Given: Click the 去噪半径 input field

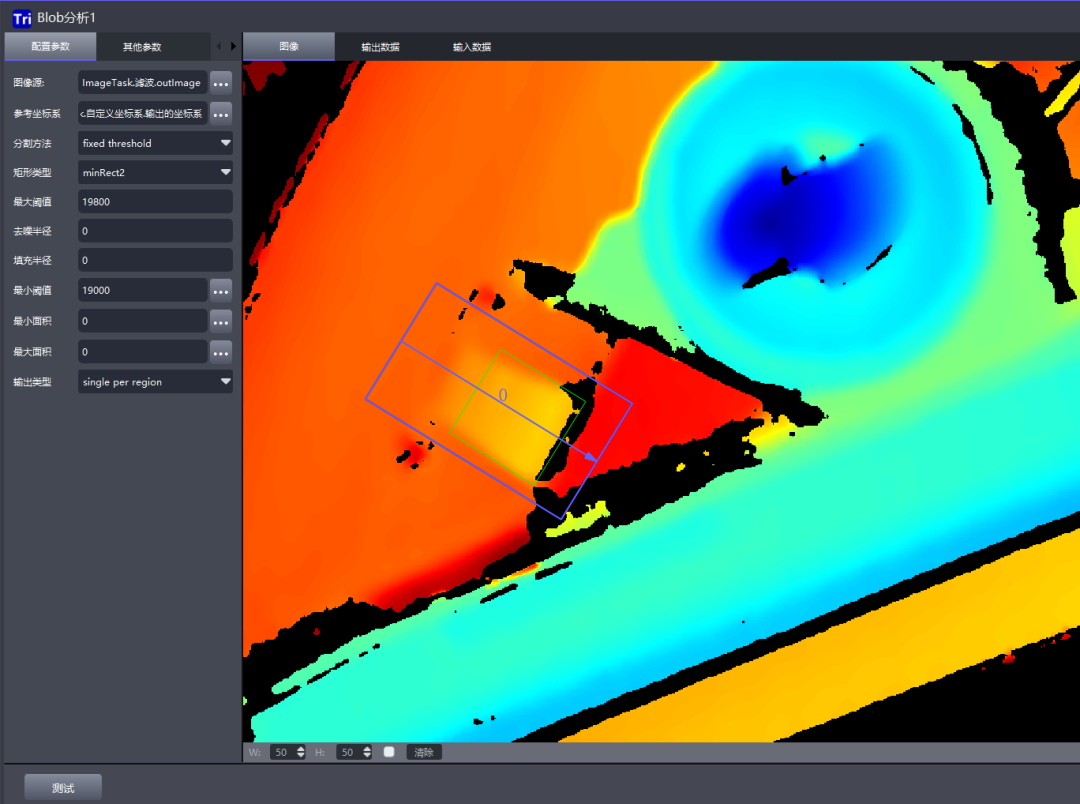Looking at the screenshot, I should click(155, 231).
